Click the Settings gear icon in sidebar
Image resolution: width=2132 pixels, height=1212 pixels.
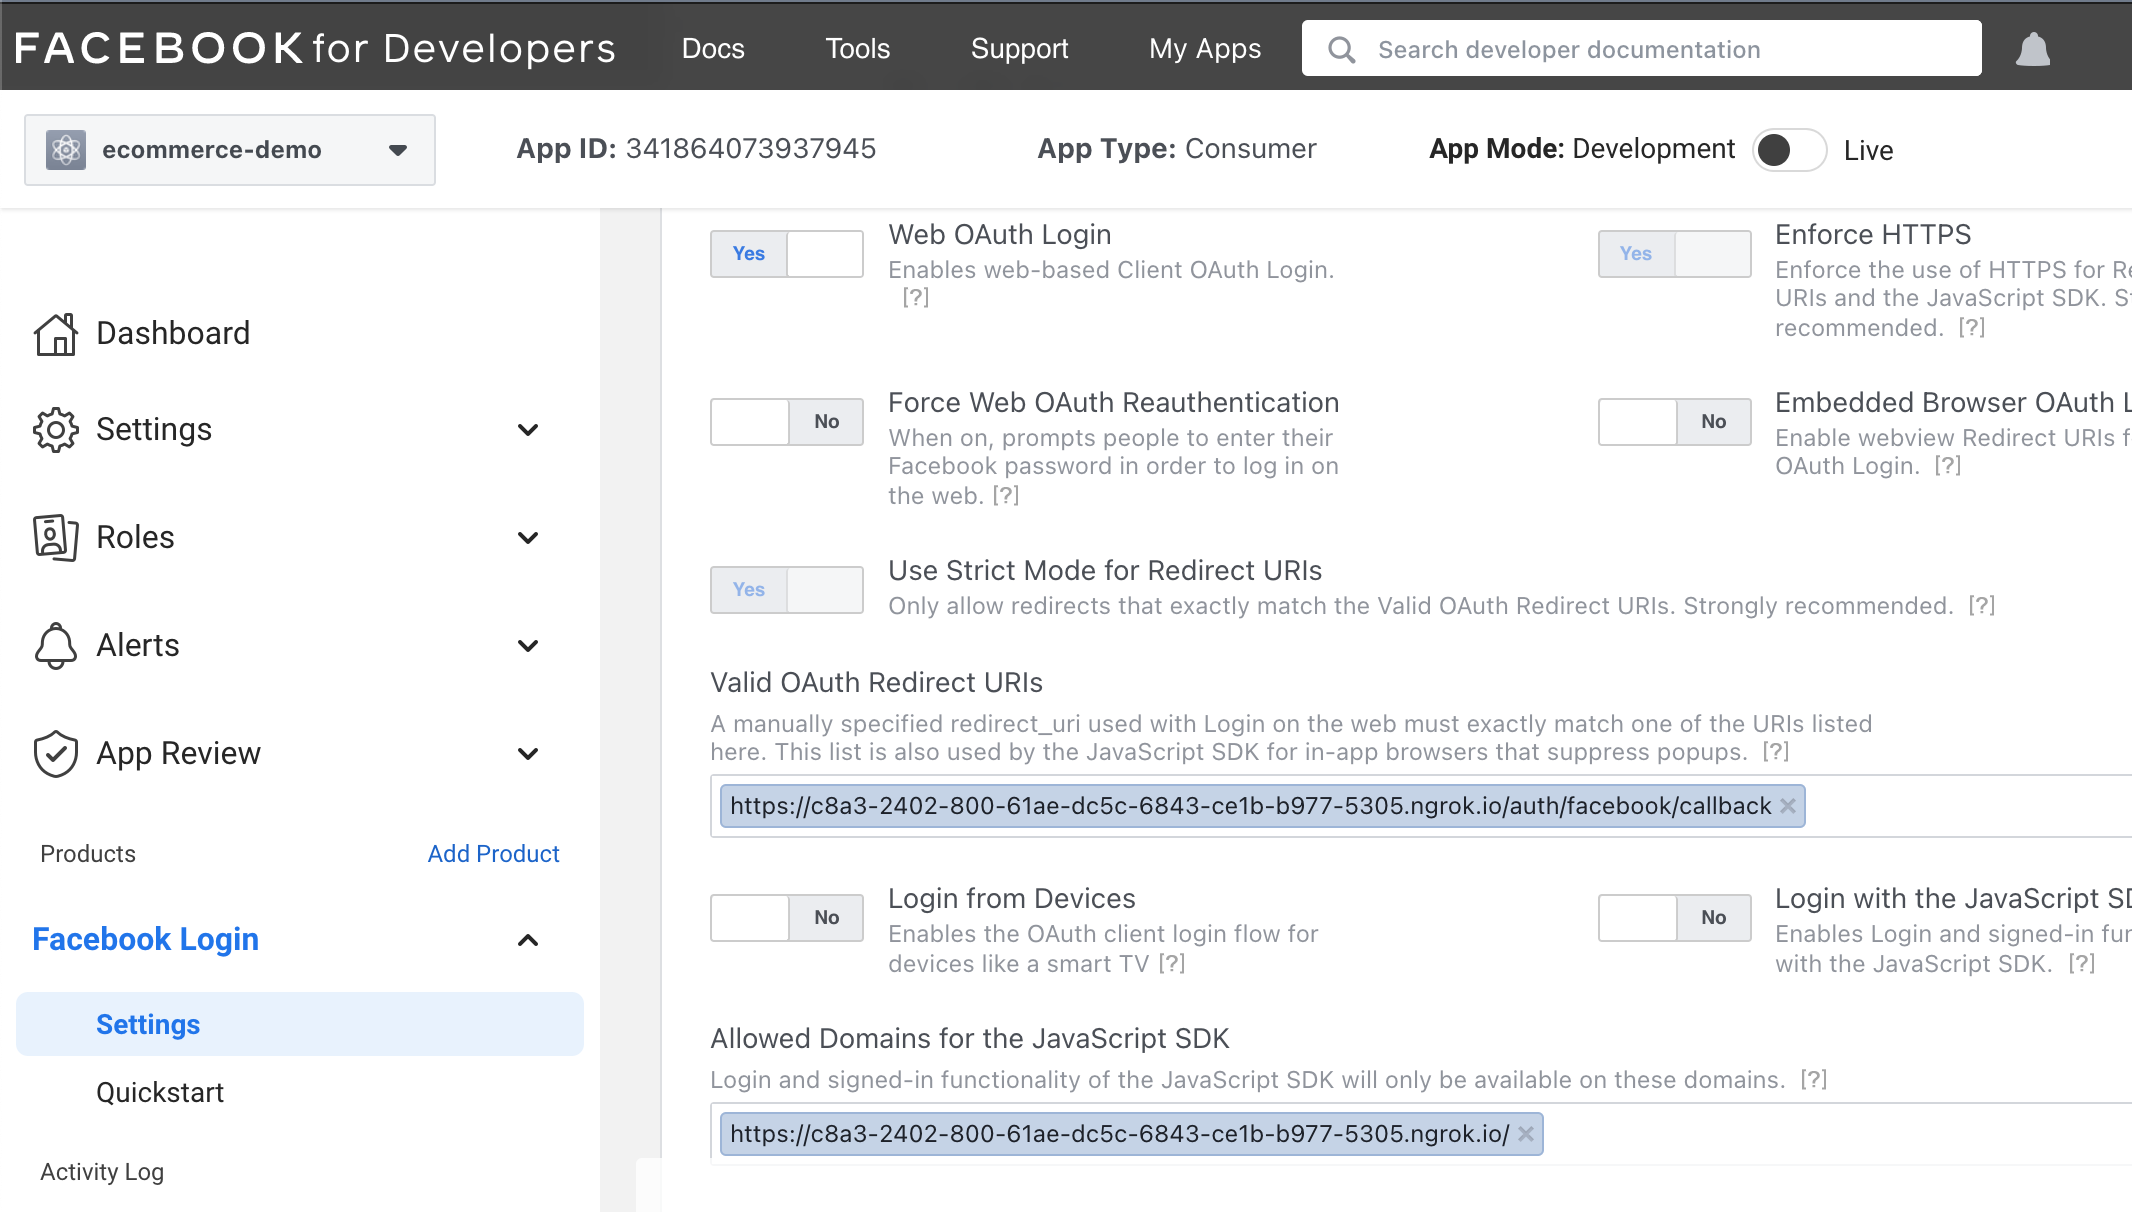pos(56,430)
